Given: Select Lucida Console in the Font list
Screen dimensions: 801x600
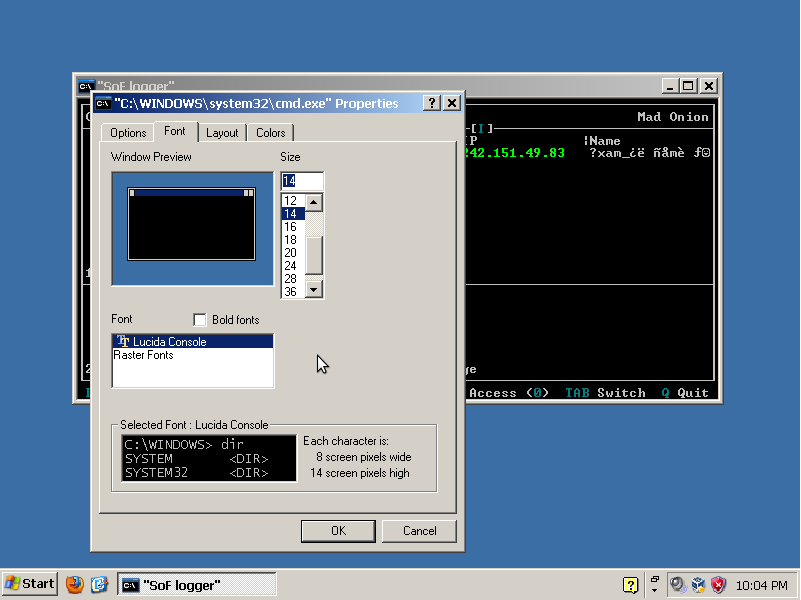Looking at the screenshot, I should click(x=193, y=341).
